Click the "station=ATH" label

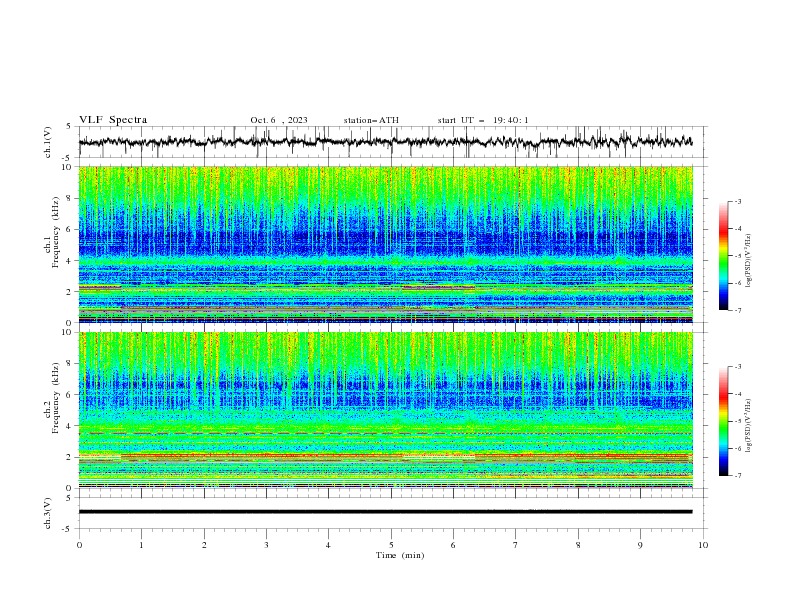[371, 120]
